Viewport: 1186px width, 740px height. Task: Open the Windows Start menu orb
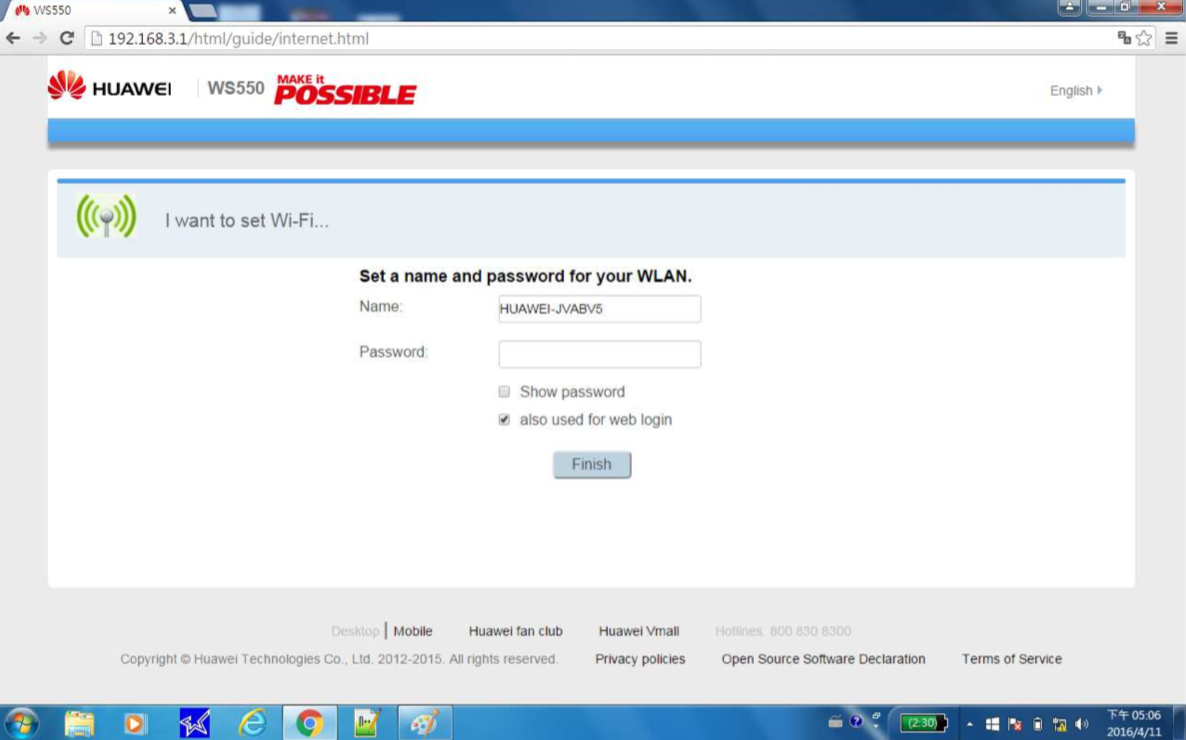(21, 723)
